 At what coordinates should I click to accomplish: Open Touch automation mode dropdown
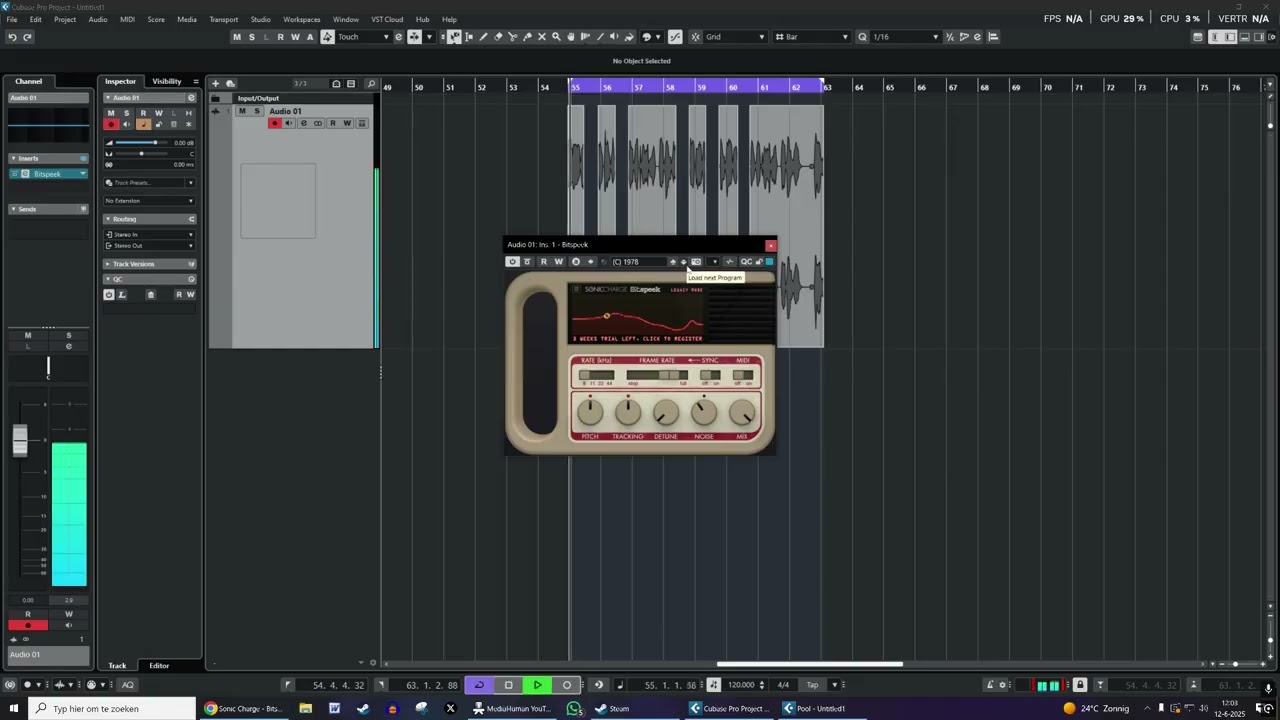tap(363, 37)
